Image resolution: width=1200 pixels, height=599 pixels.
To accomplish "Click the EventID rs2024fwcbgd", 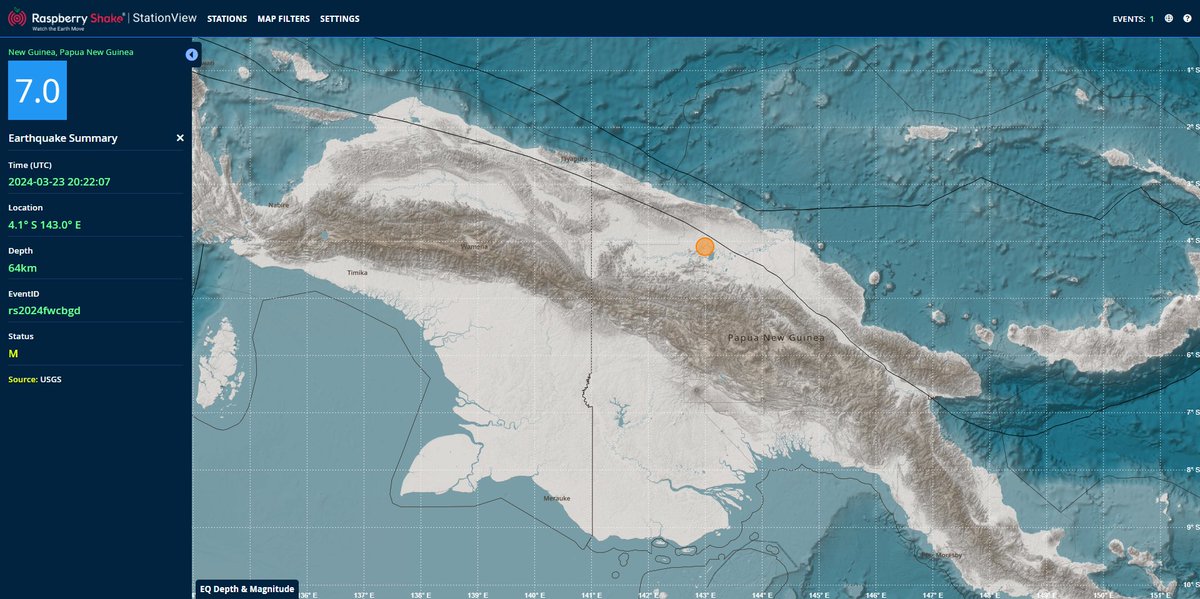I will [44, 311].
